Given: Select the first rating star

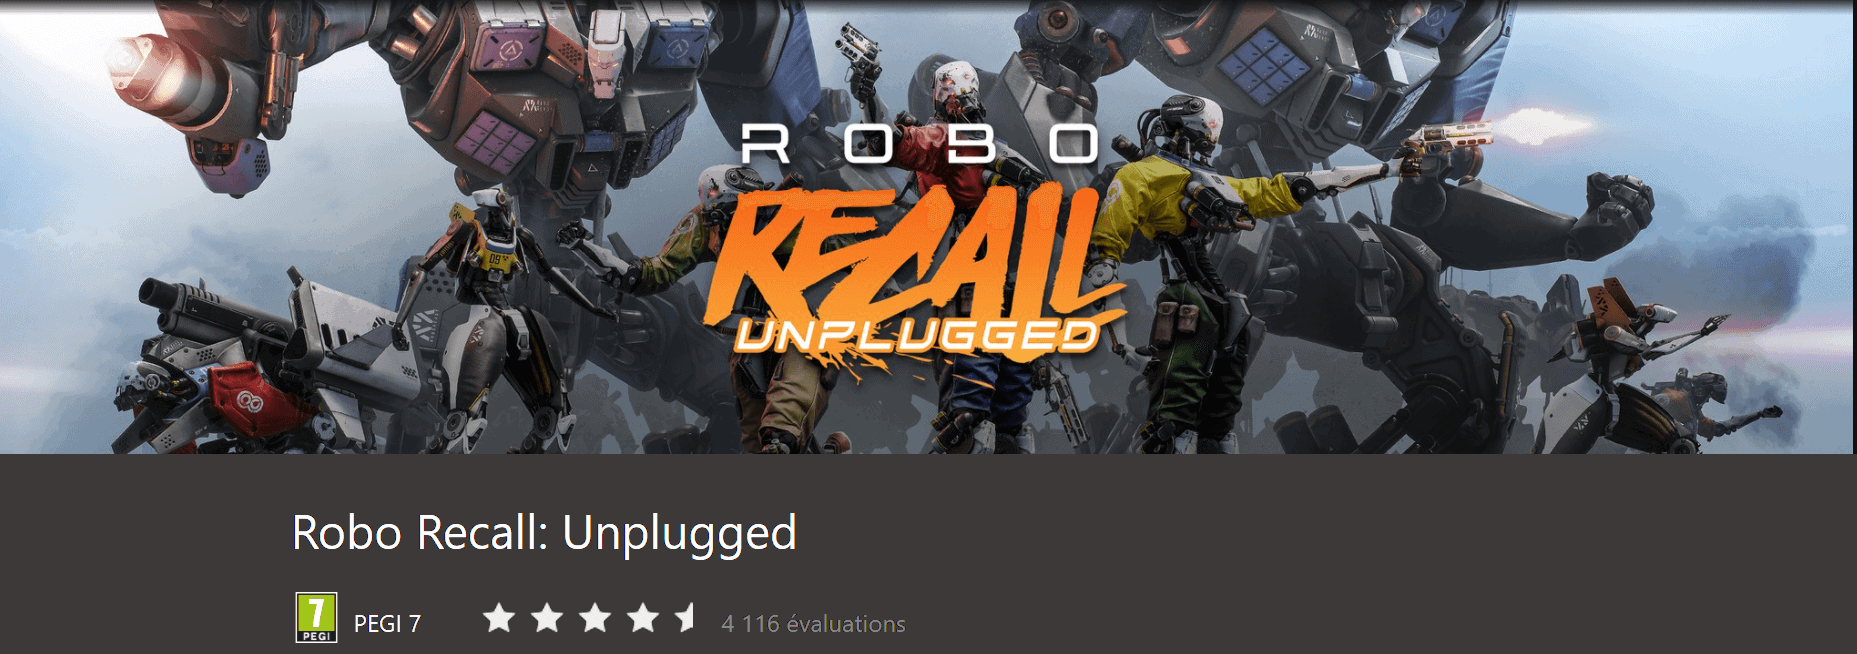Looking at the screenshot, I should [x=499, y=618].
